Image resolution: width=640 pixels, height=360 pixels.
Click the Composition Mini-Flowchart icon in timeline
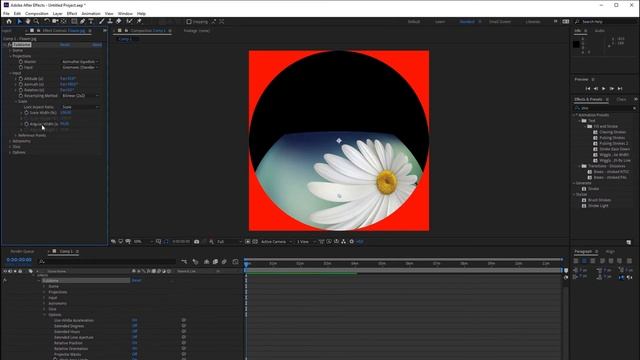click(x=184, y=262)
